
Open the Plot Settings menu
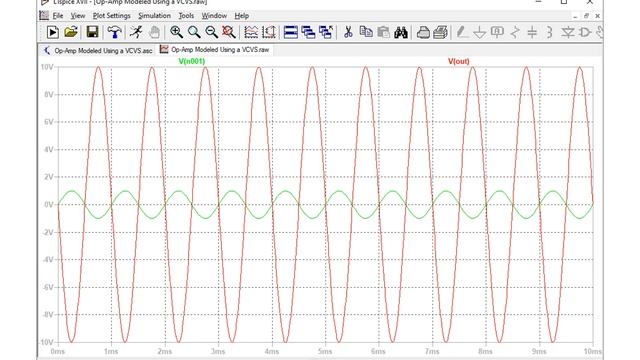111,16
